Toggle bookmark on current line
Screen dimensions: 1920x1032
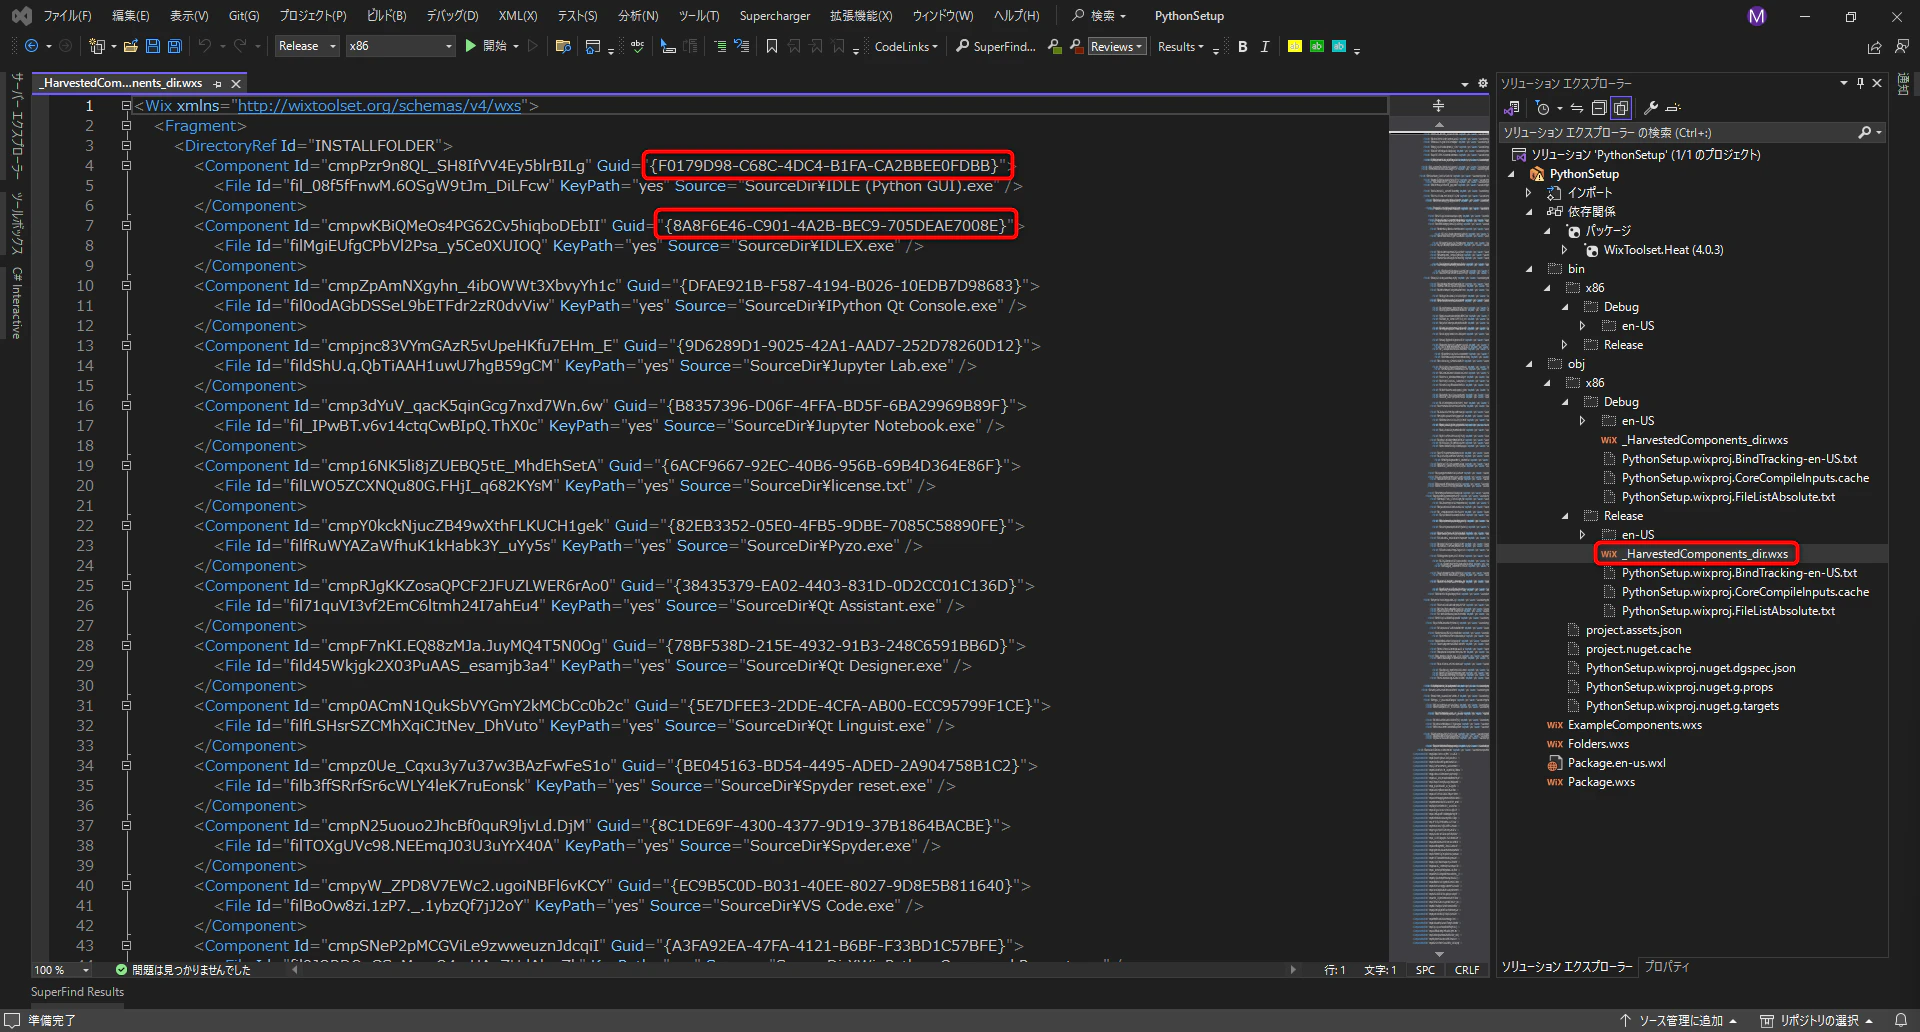[772, 46]
